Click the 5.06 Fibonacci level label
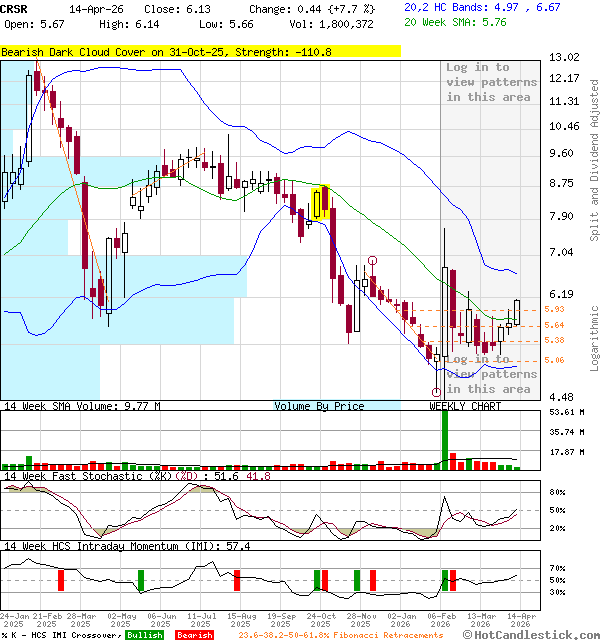This screenshot has width=600, height=640. pyautogui.click(x=554, y=360)
